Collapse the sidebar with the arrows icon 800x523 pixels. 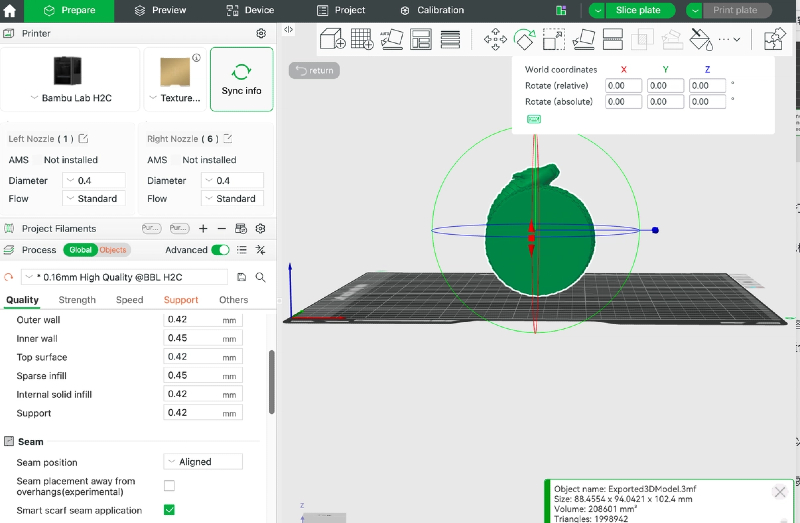pos(288,30)
